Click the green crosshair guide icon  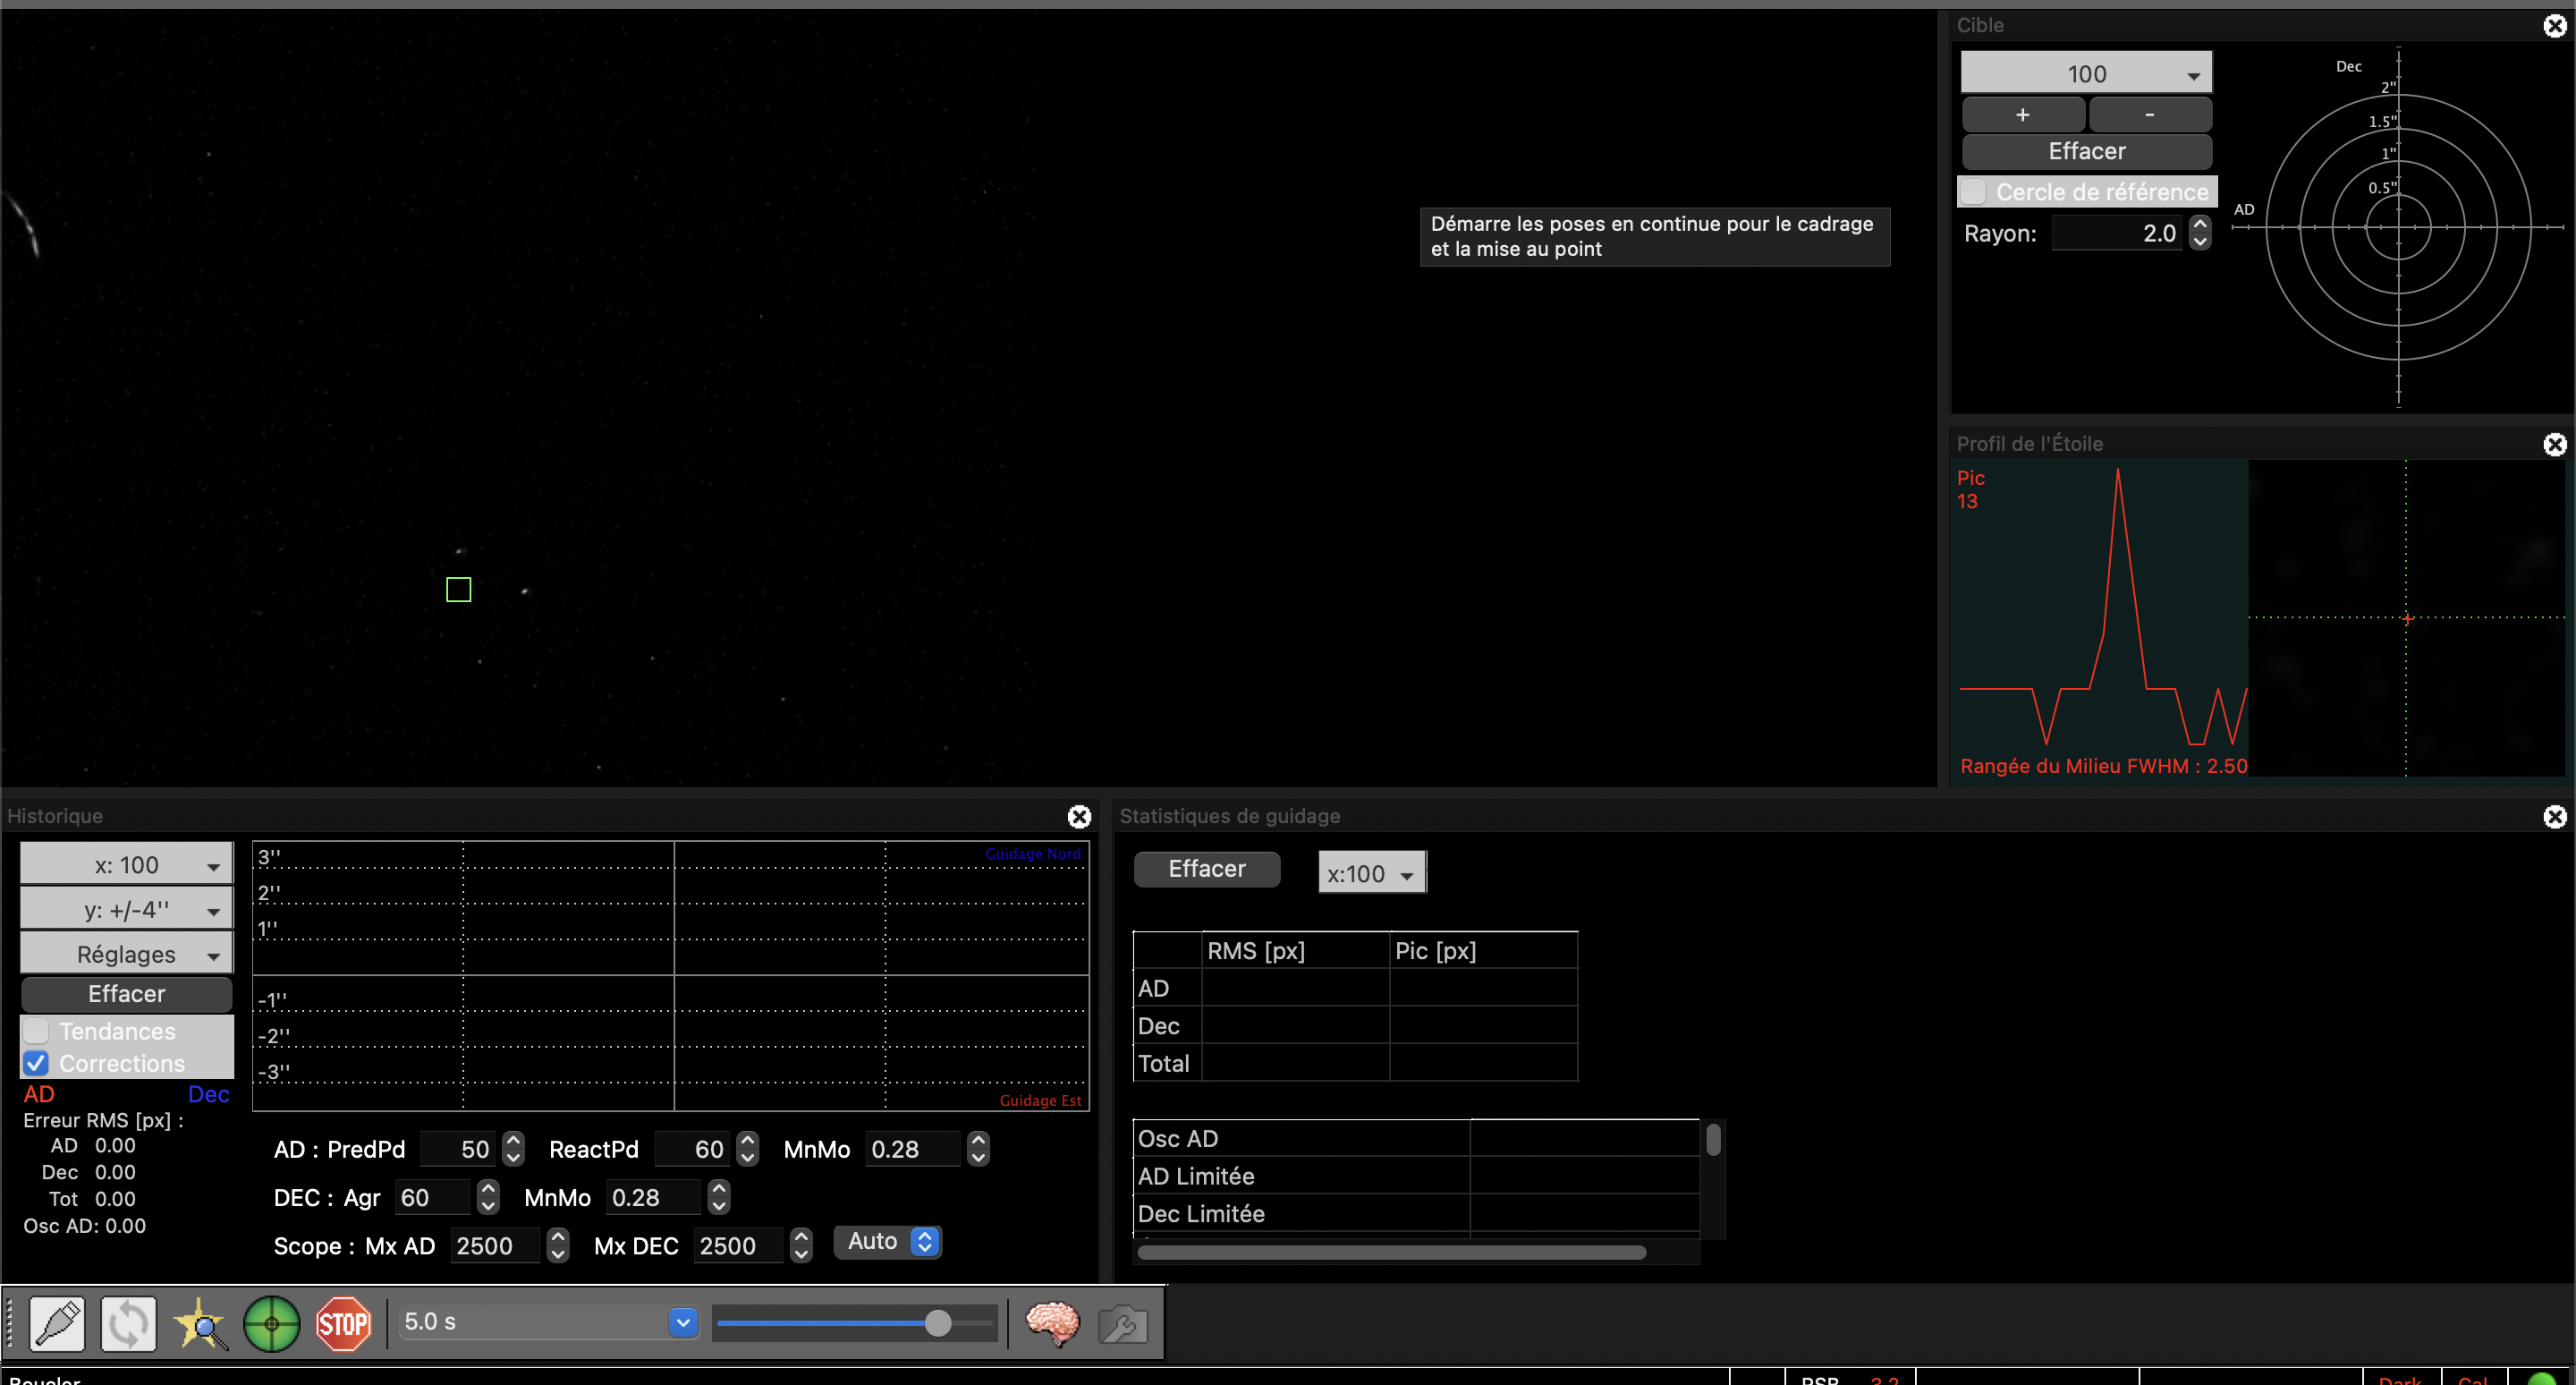pos(271,1323)
